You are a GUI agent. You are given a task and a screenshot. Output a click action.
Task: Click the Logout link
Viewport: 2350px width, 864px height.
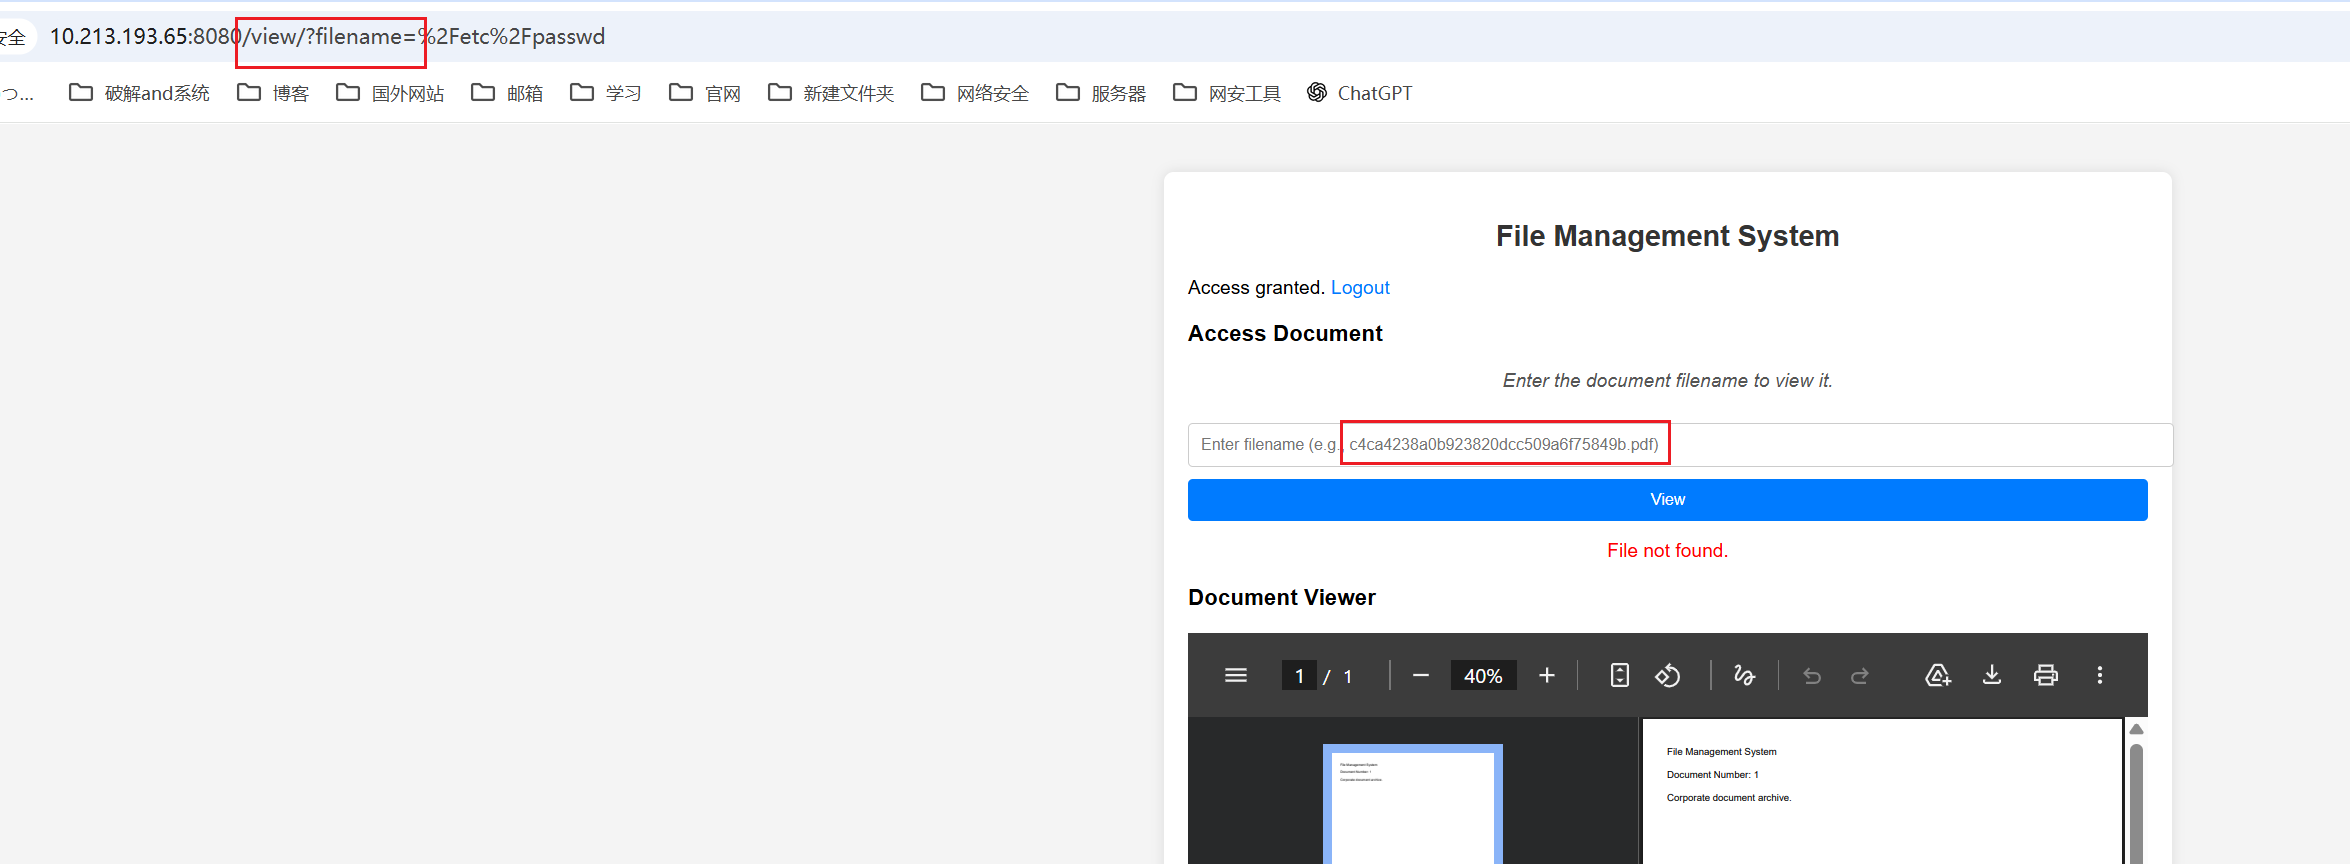[1359, 288]
